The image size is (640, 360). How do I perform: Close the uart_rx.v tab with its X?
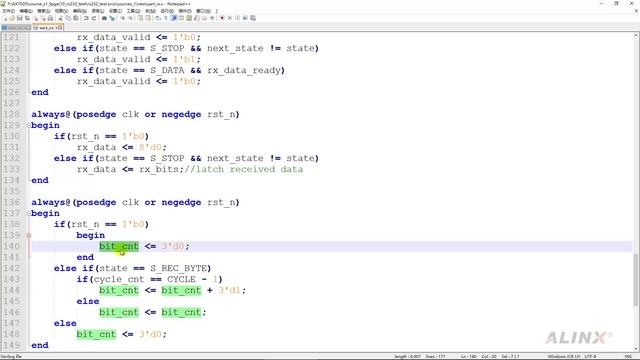pyautogui.click(x=60, y=28)
